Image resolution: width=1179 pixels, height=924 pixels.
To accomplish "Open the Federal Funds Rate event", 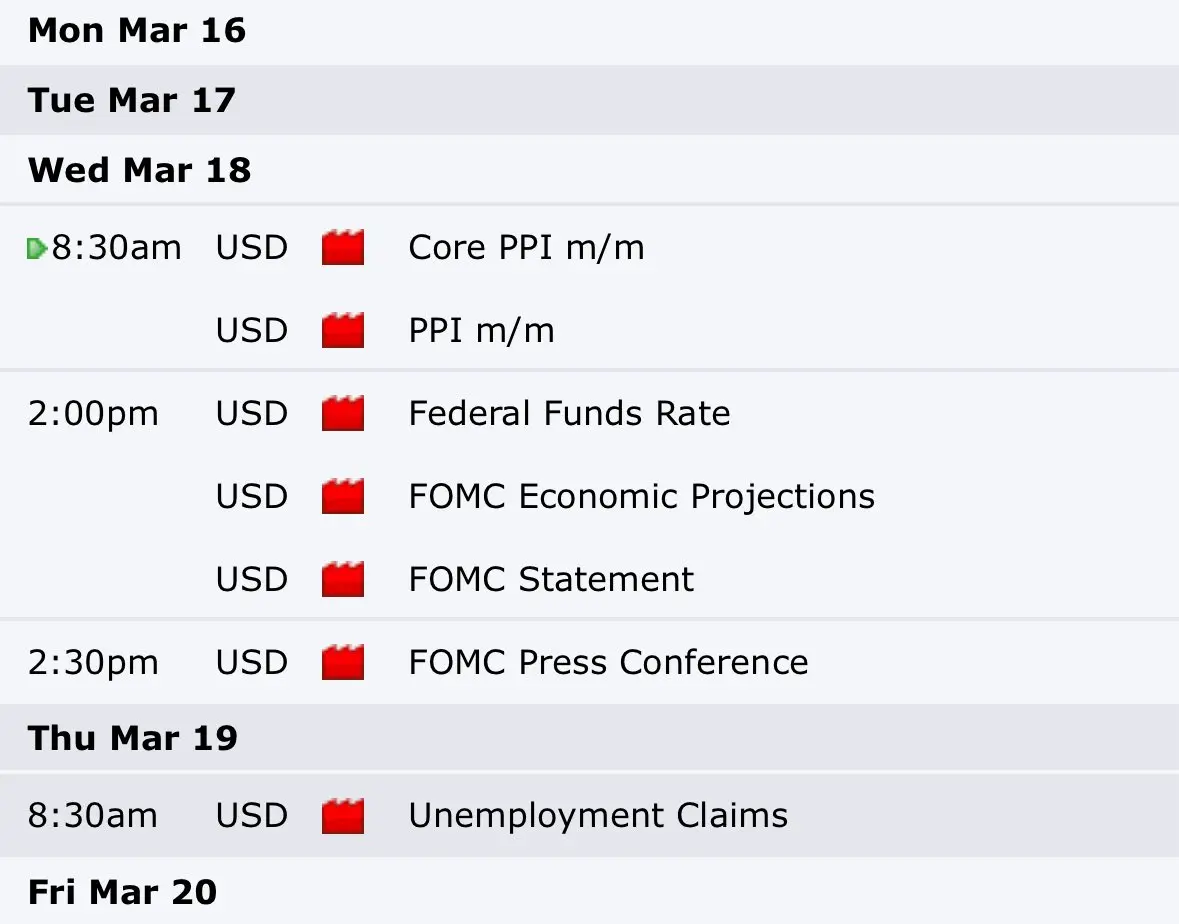I will (x=569, y=414).
